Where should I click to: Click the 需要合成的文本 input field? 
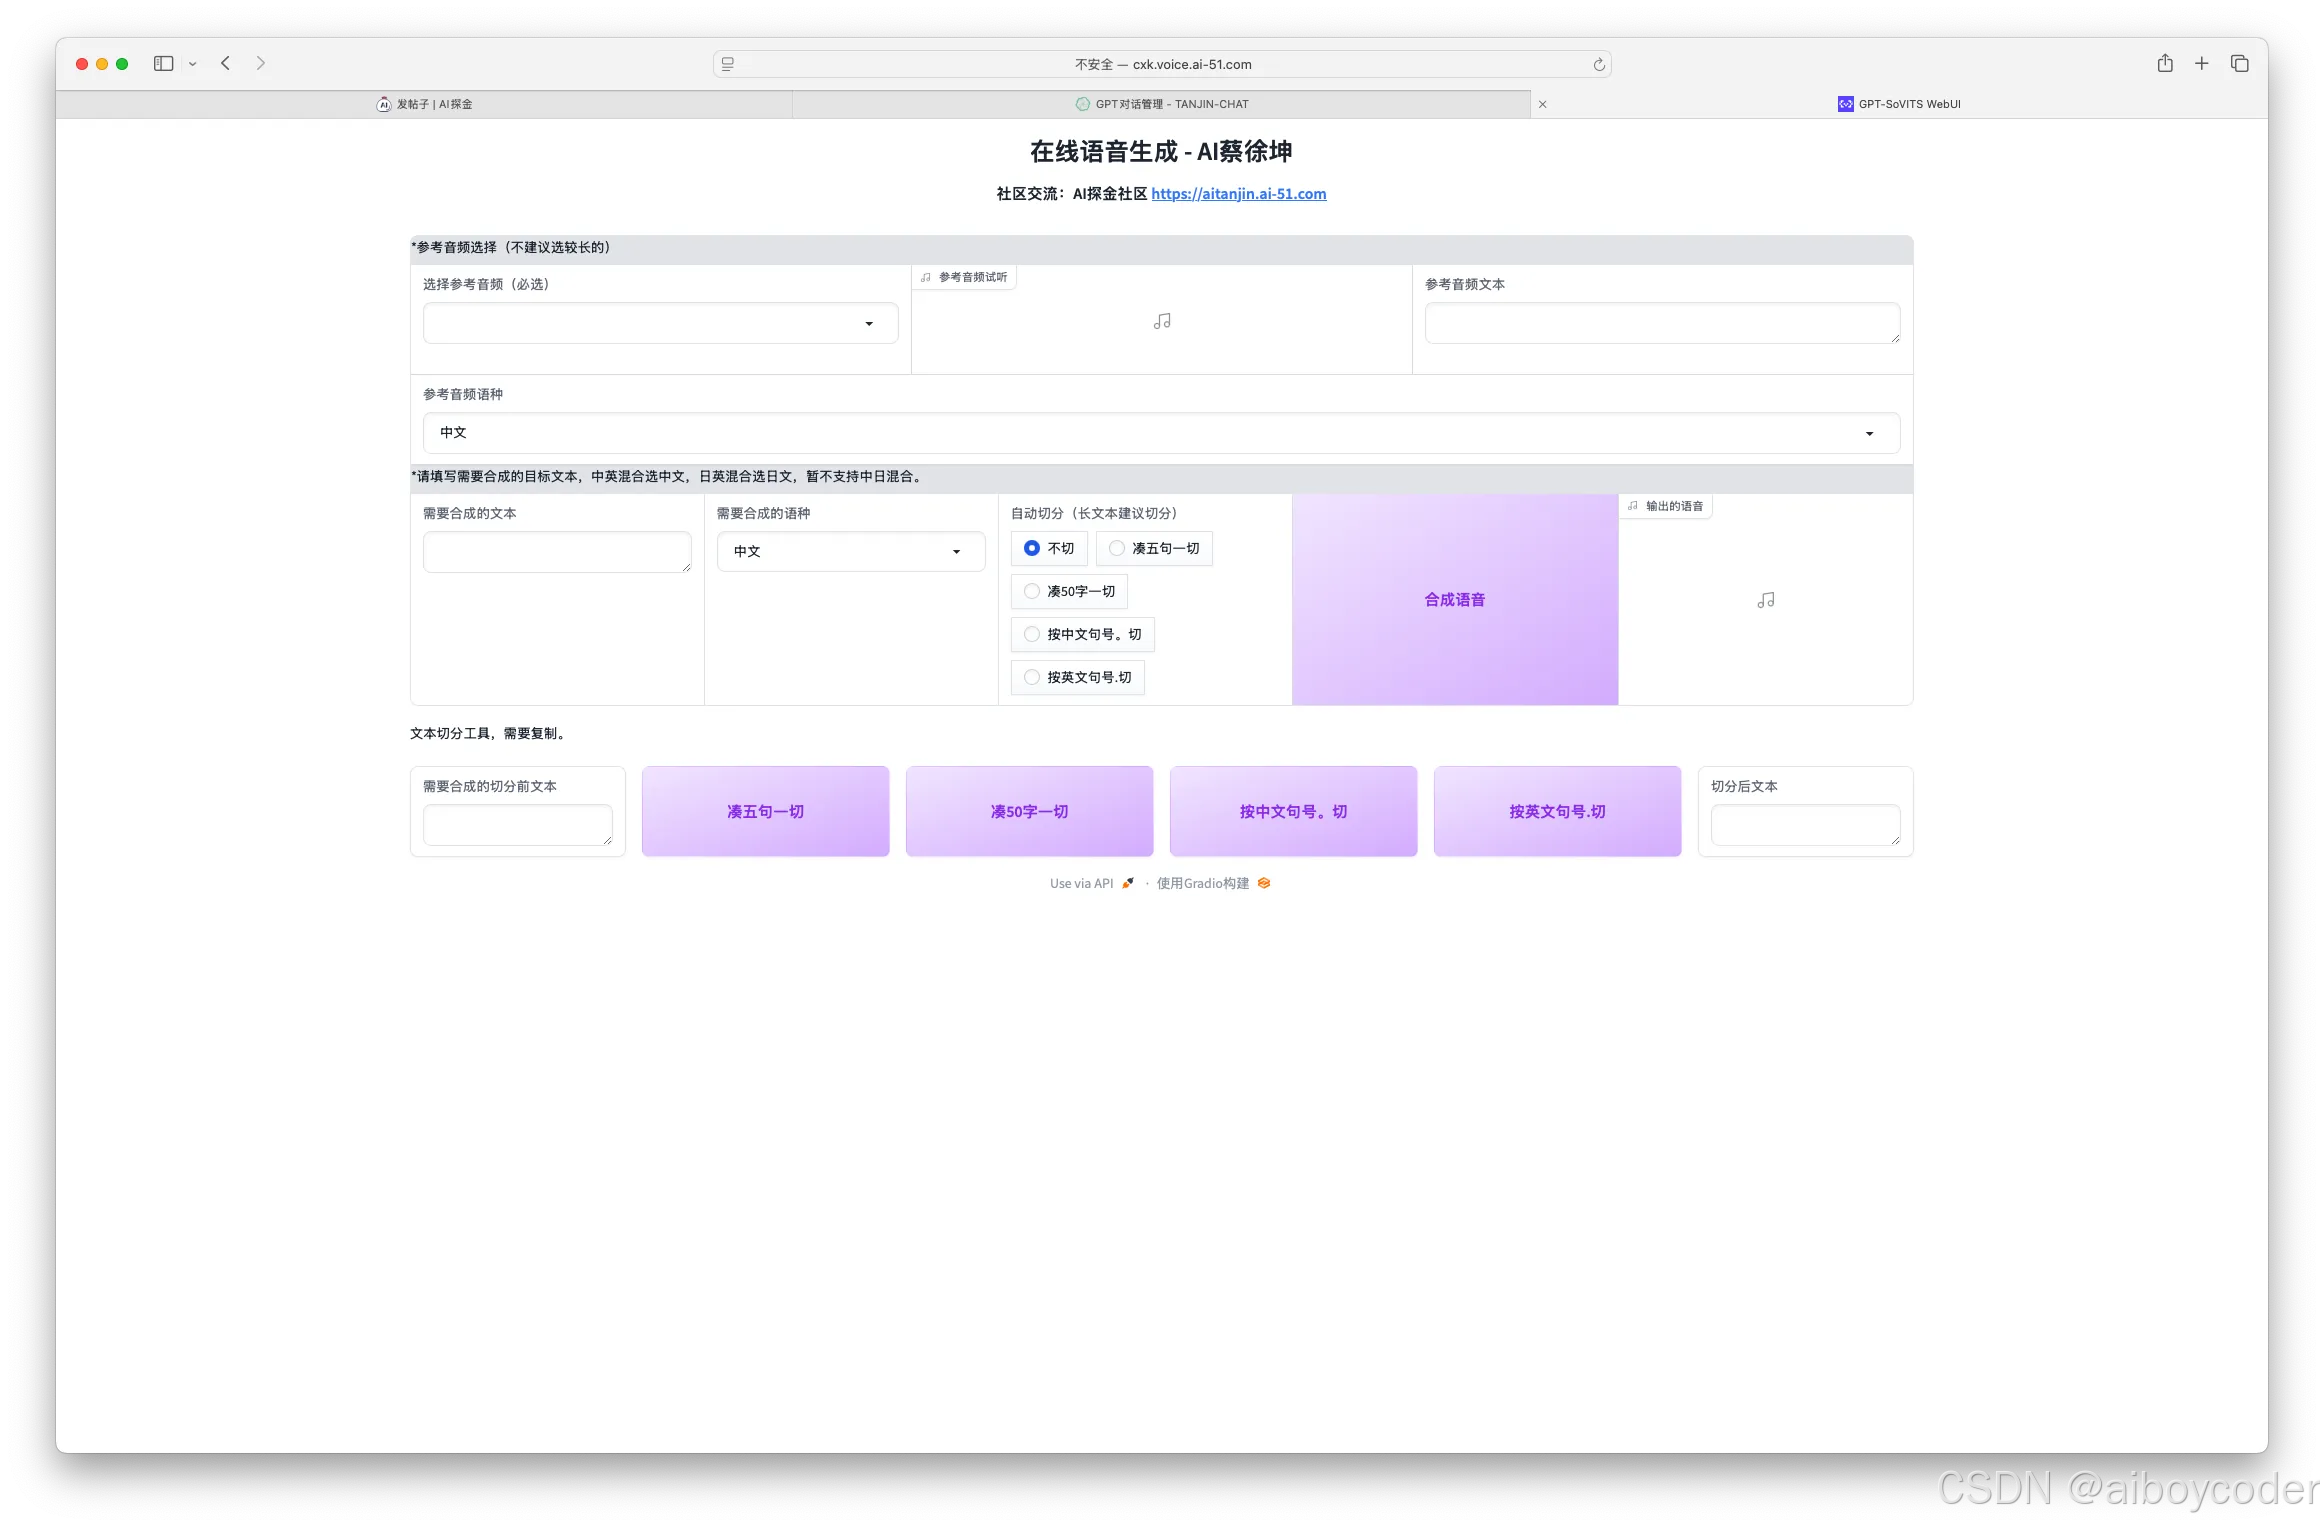coord(556,552)
